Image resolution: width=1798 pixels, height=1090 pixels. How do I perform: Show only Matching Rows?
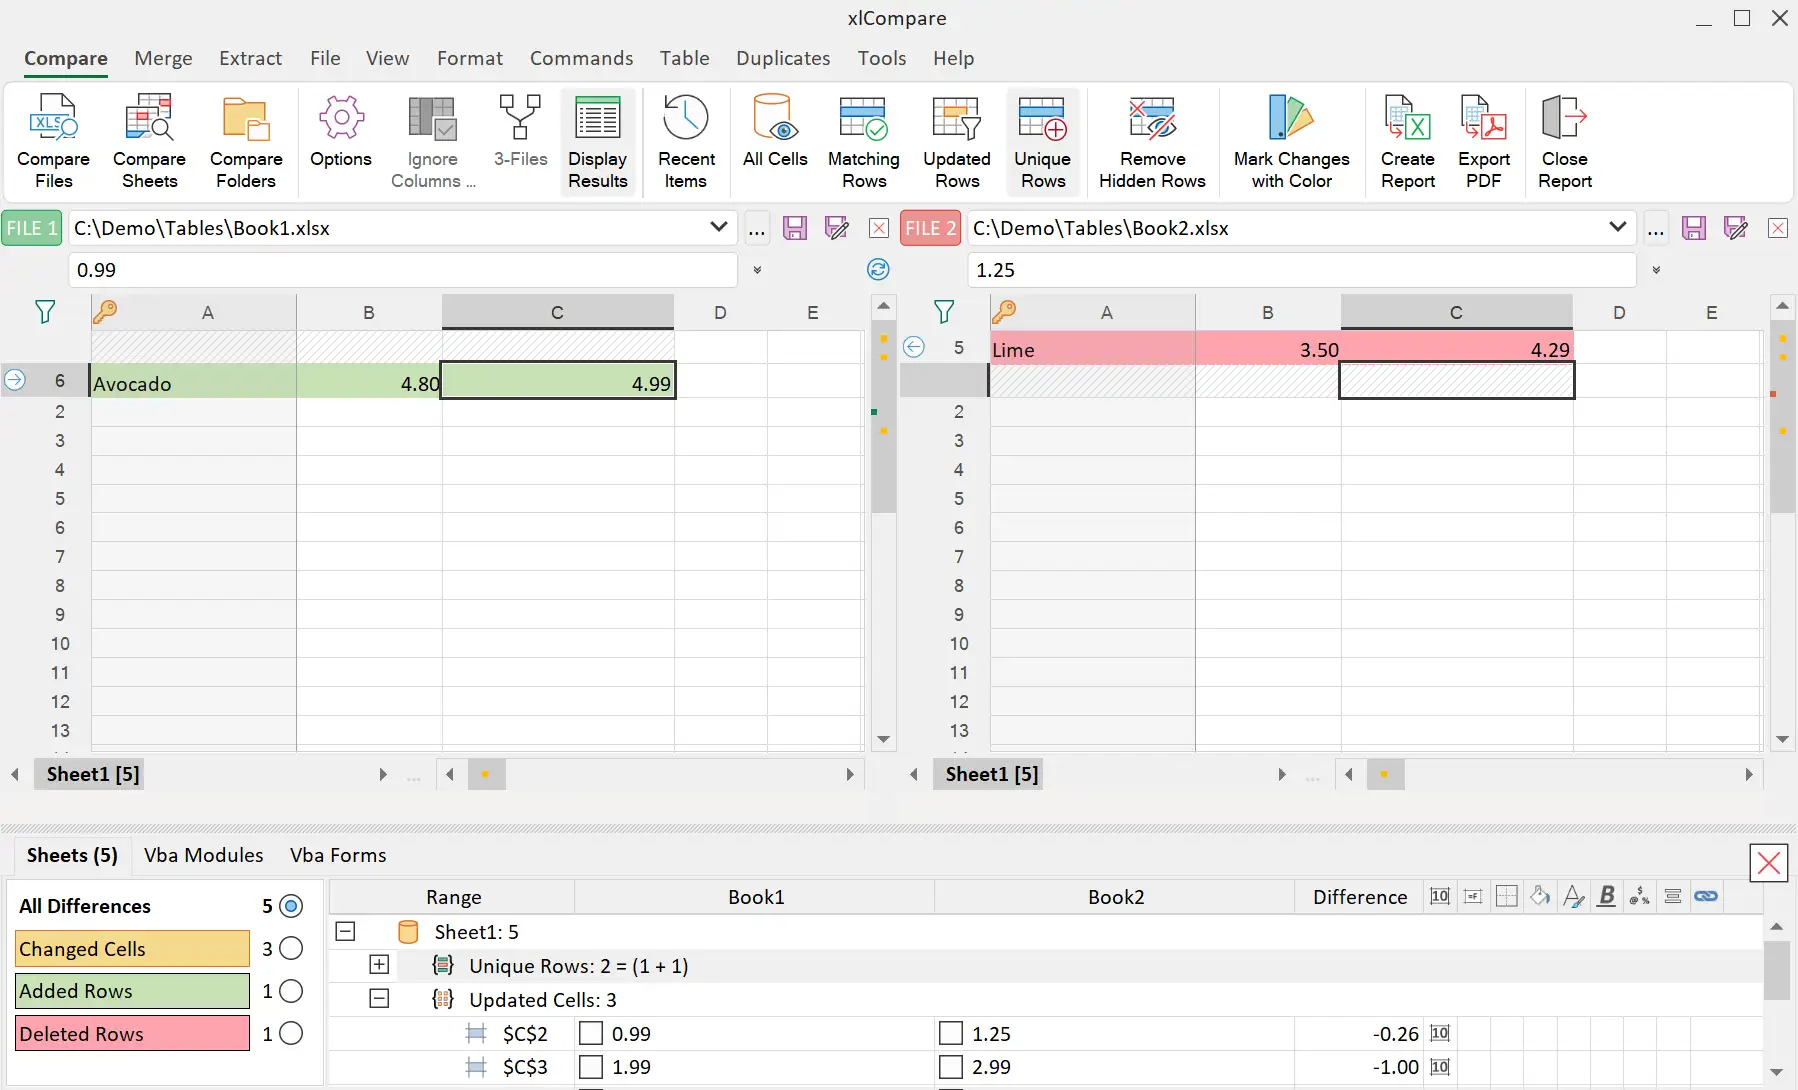point(864,142)
